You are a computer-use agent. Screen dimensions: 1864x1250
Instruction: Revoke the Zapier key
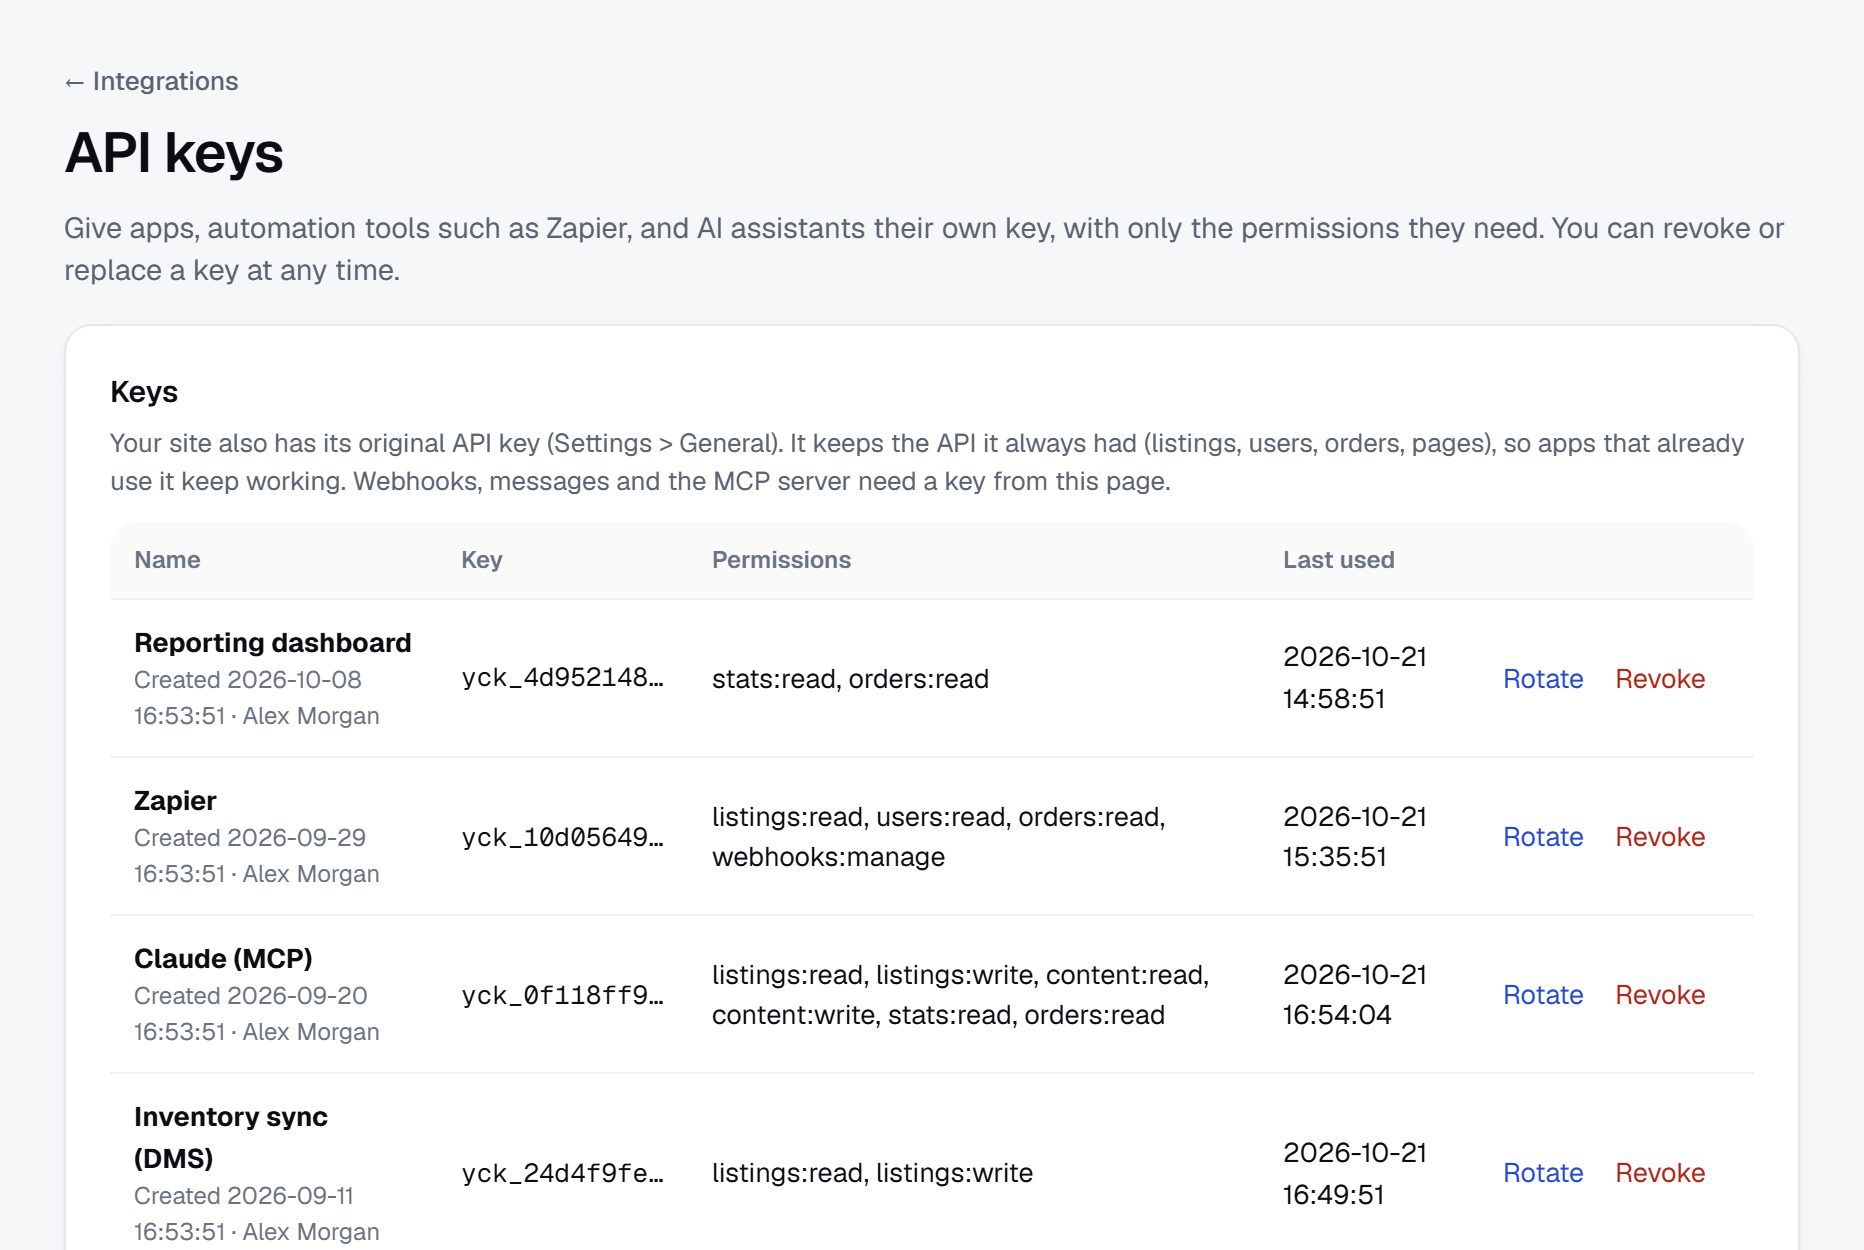pyautogui.click(x=1660, y=836)
